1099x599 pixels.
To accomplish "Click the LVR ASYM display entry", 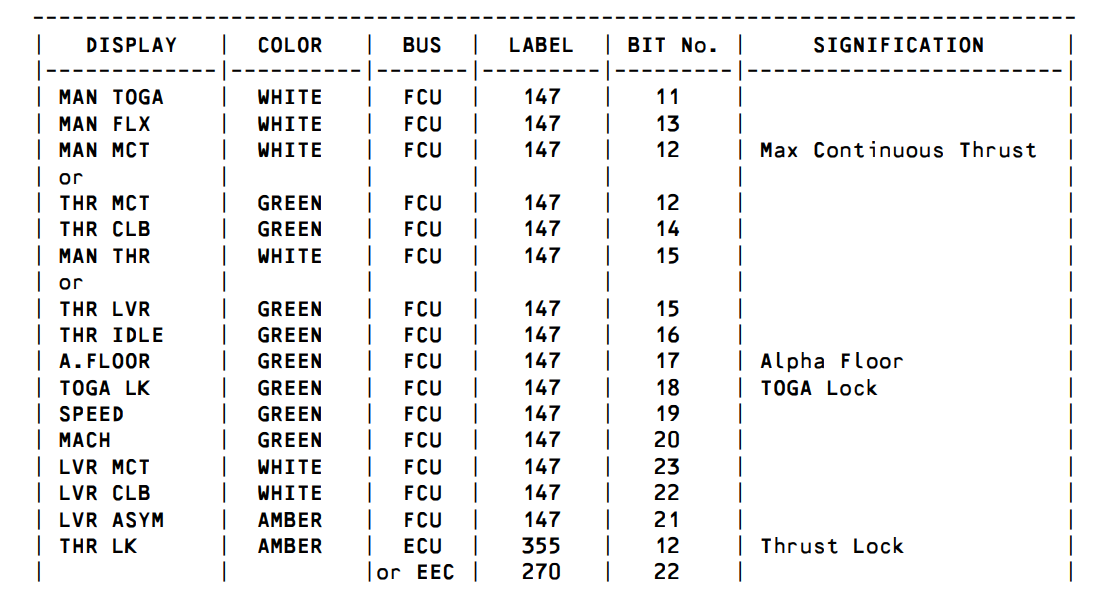I will point(111,520).
